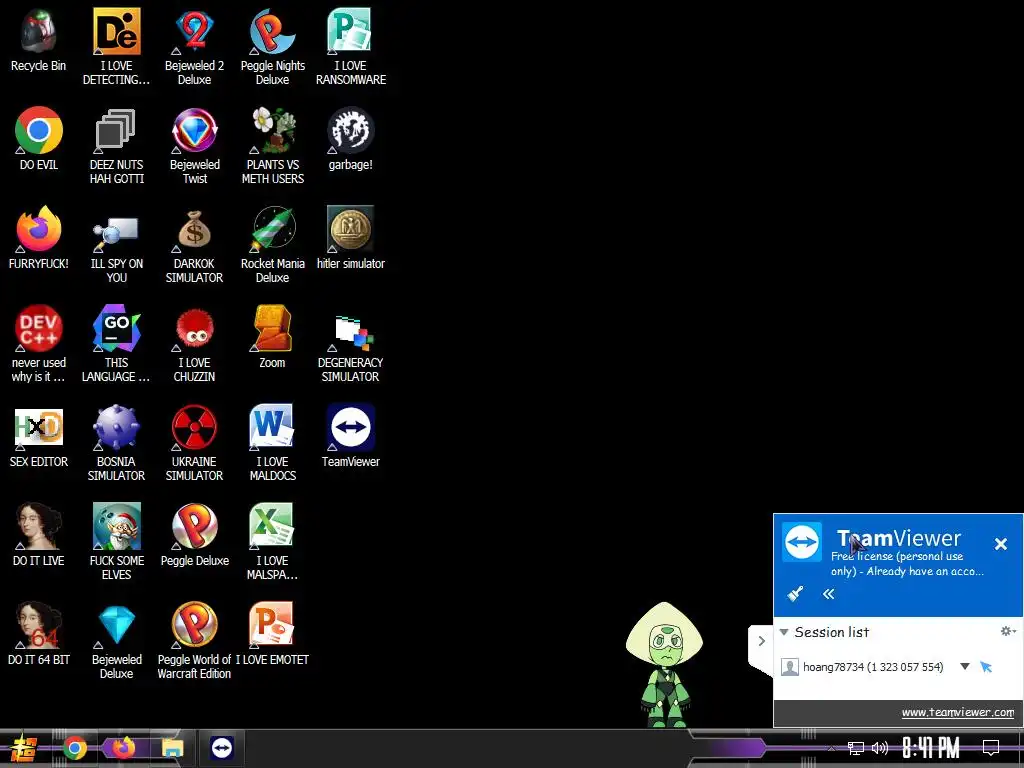
Task: Hide the TeamViewer side panel using arrow tab
Action: 761,641
